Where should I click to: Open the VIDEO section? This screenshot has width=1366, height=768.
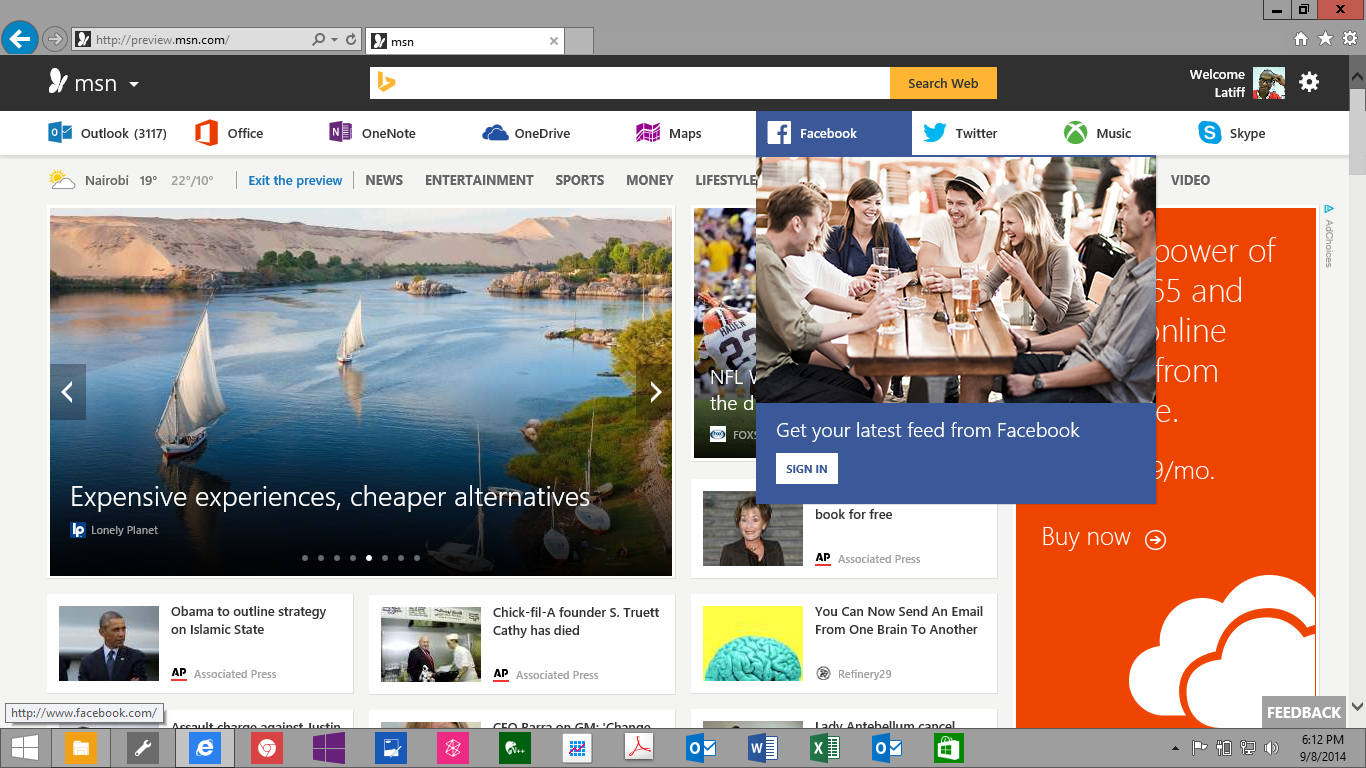tap(1190, 181)
